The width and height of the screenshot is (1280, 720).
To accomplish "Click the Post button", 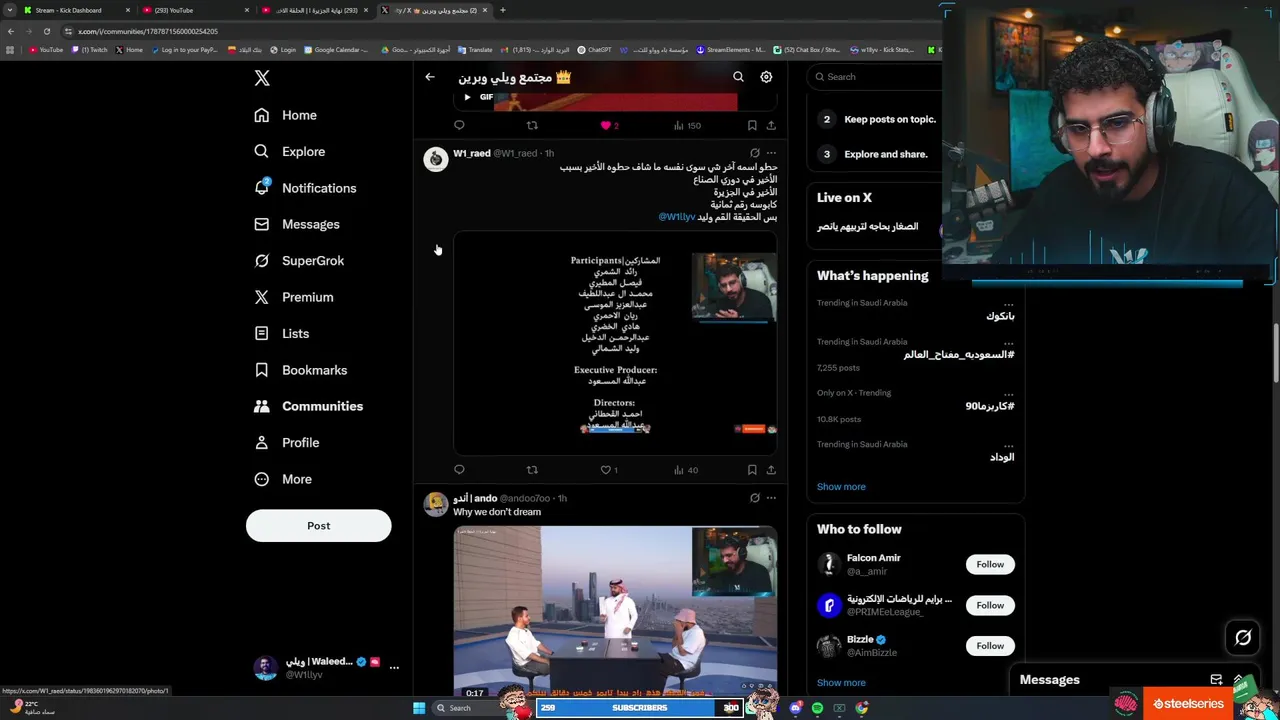I will [318, 526].
